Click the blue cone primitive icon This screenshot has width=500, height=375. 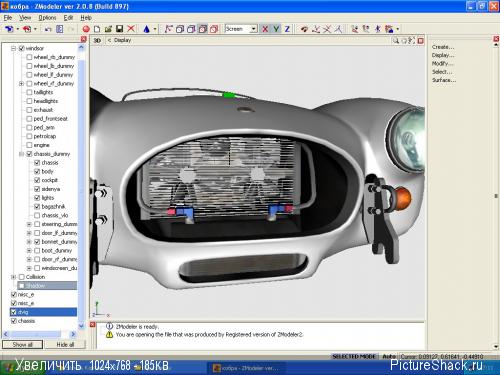click(146, 29)
